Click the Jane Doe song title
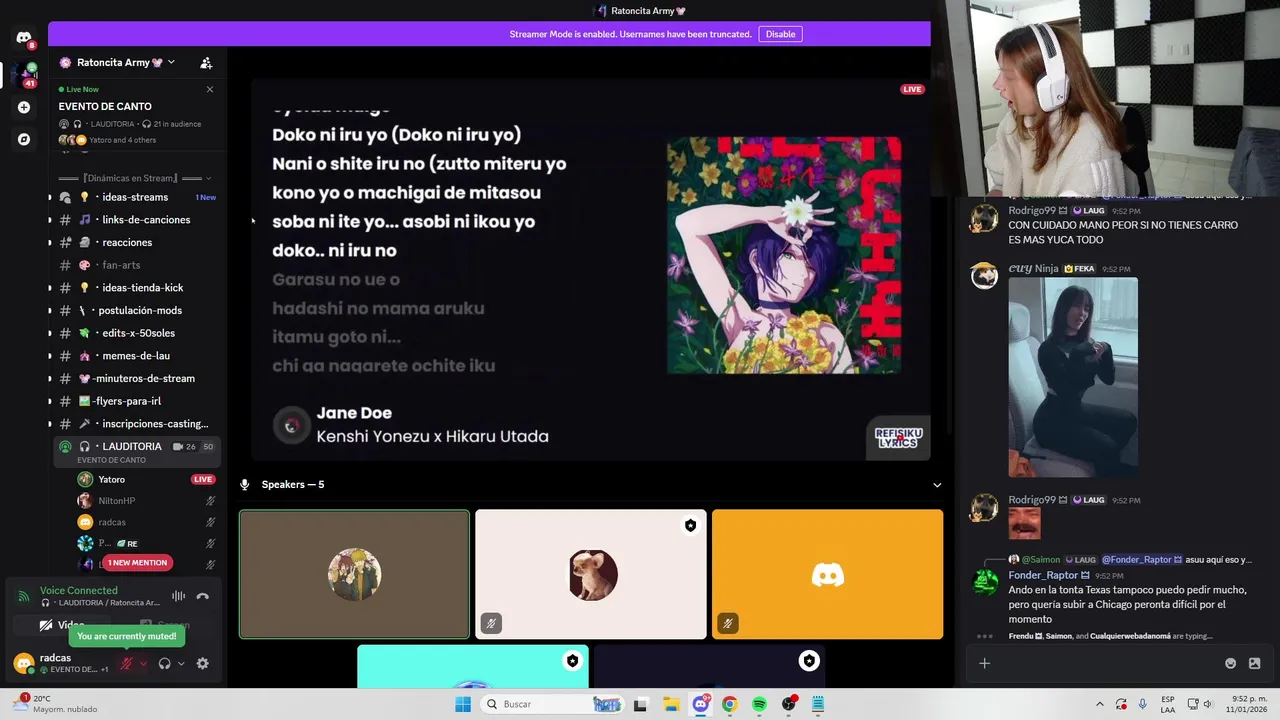This screenshot has height=720, width=1280. 354,413
